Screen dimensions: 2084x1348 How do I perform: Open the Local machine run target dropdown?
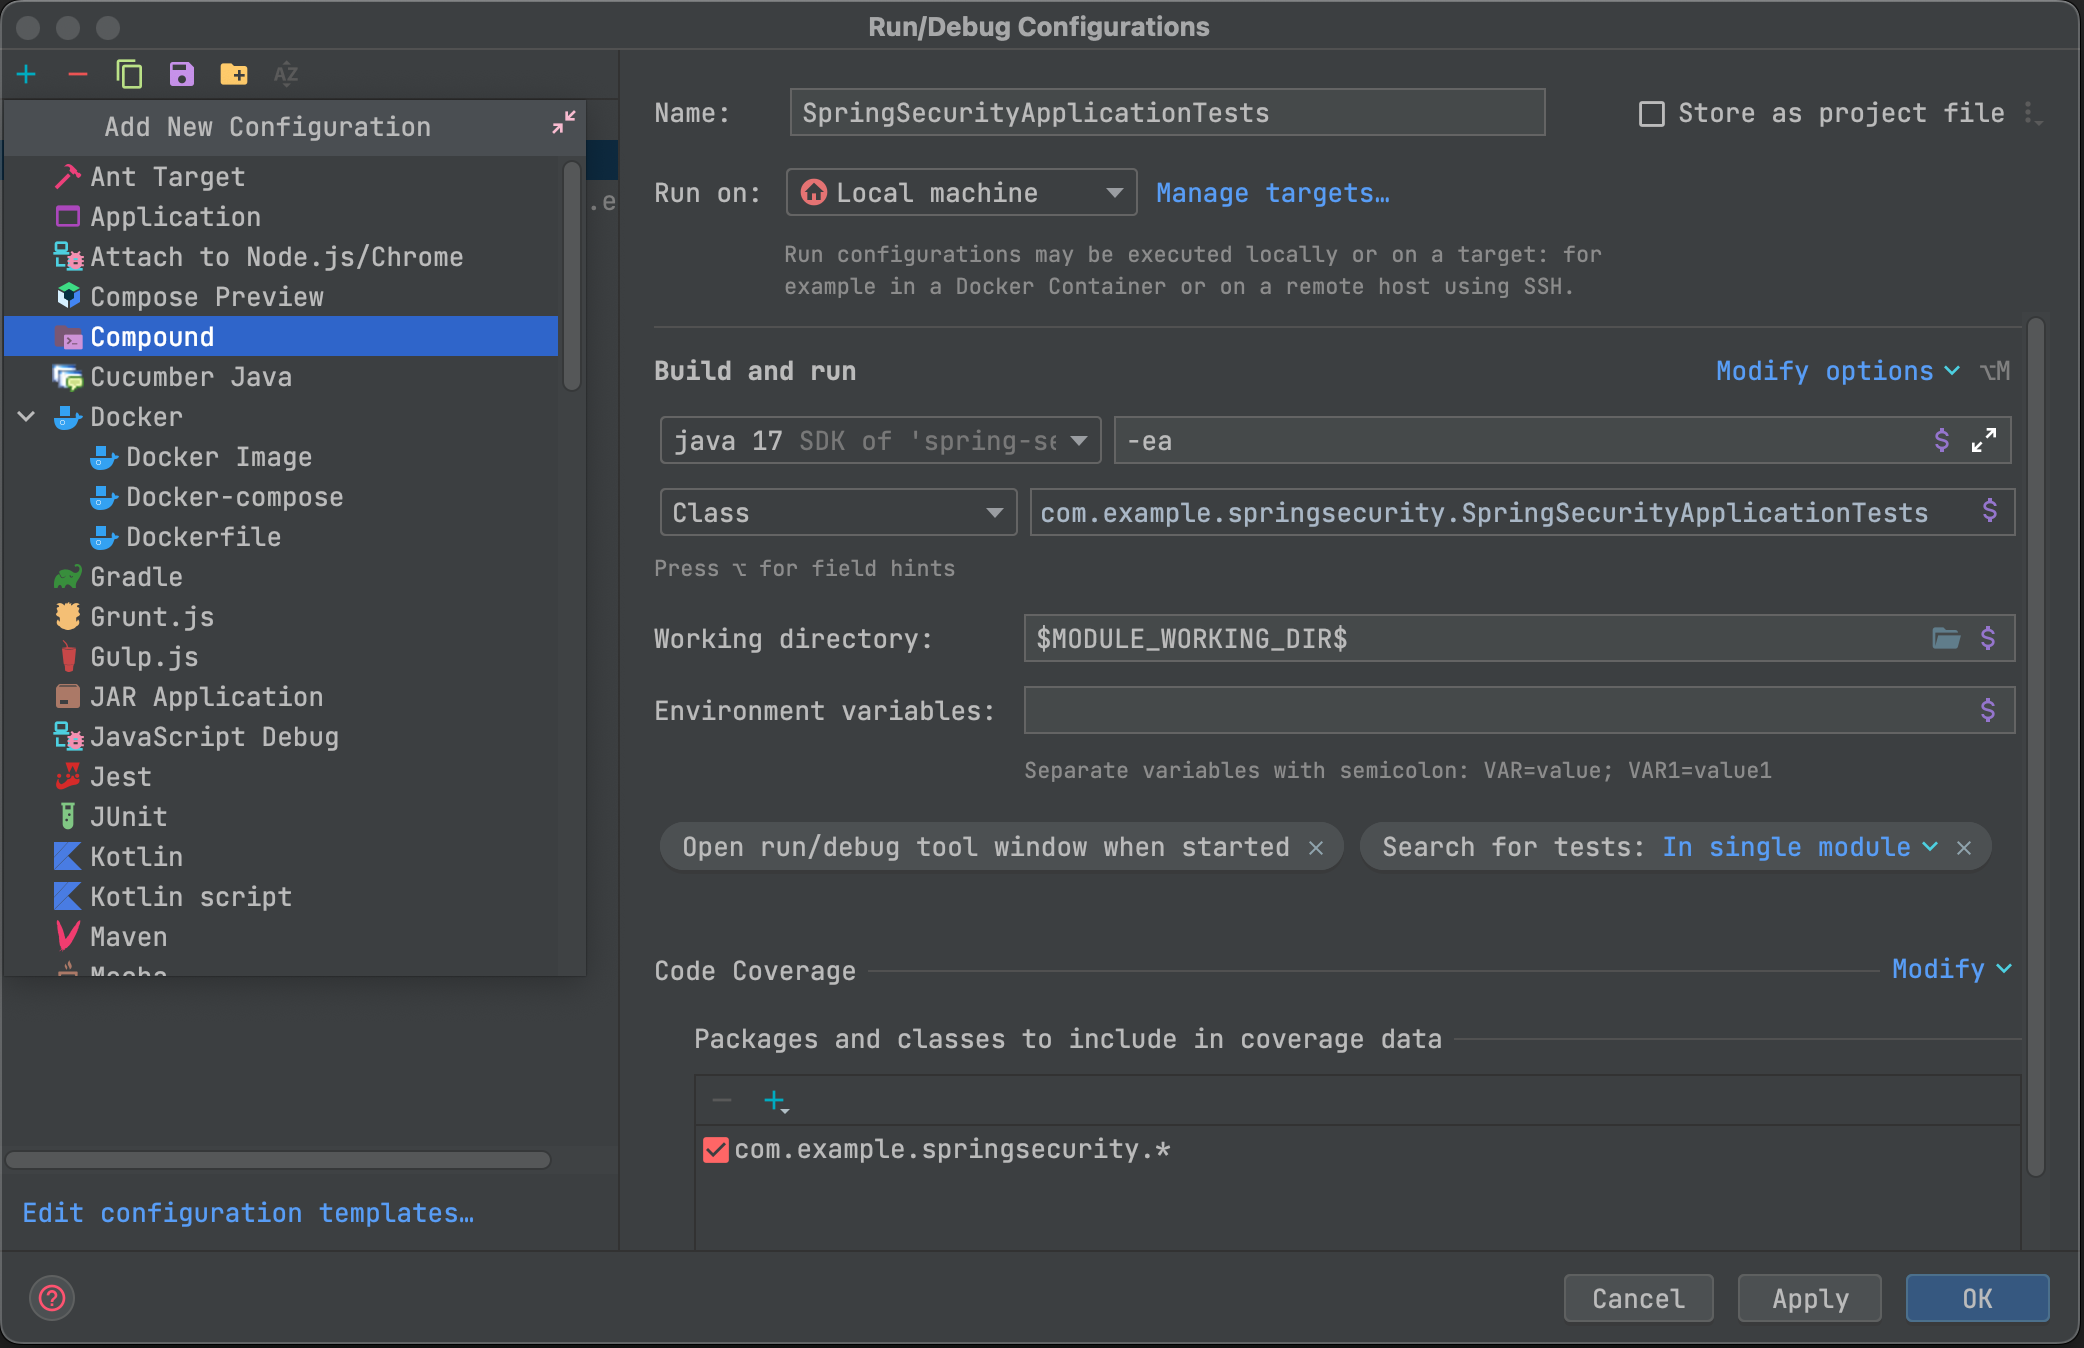coord(960,192)
